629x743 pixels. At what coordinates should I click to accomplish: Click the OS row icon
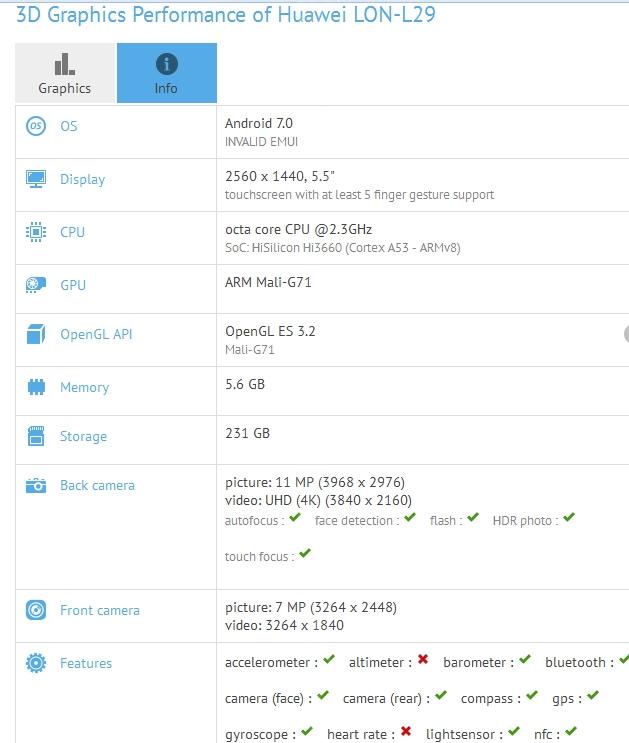(x=36, y=126)
